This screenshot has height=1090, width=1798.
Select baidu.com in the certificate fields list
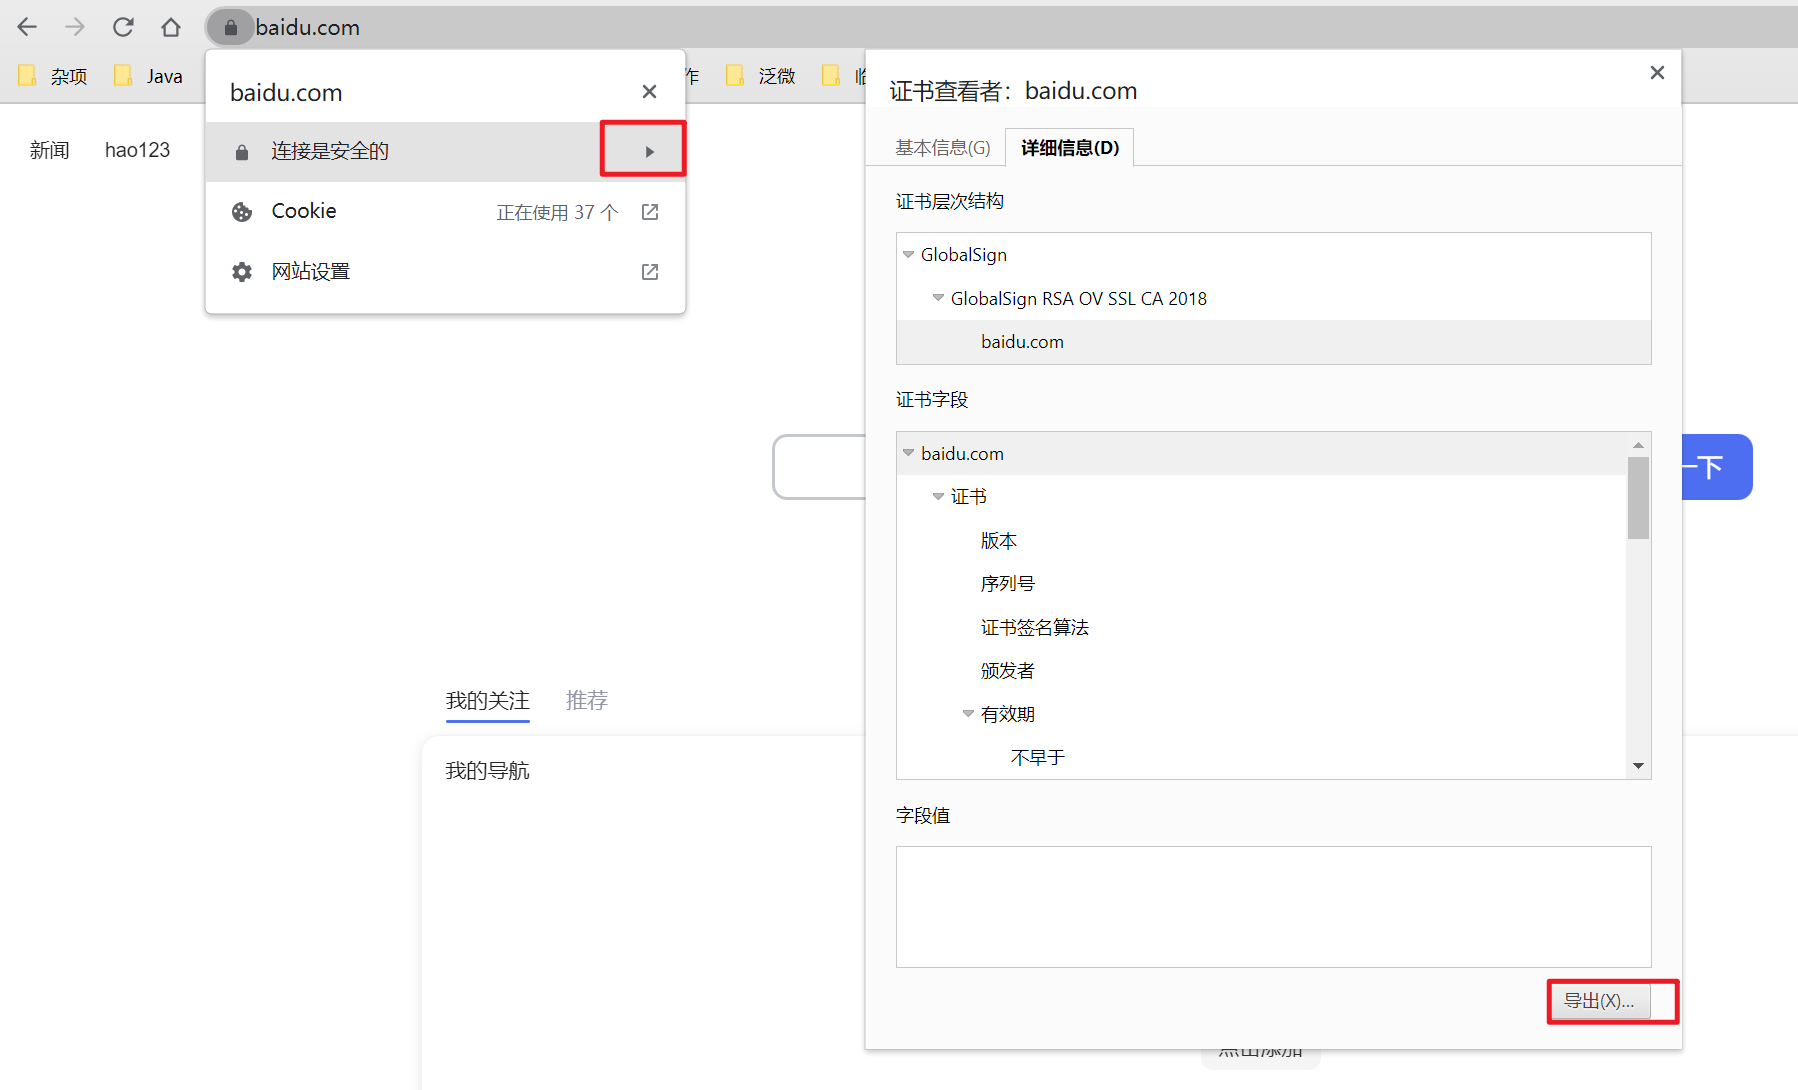[1261, 454]
